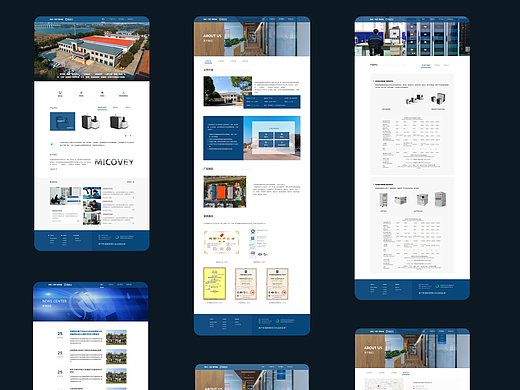Click the top-right blue button in the frosted glass panel
This screenshot has width=520, height=390.
tap(282, 136)
